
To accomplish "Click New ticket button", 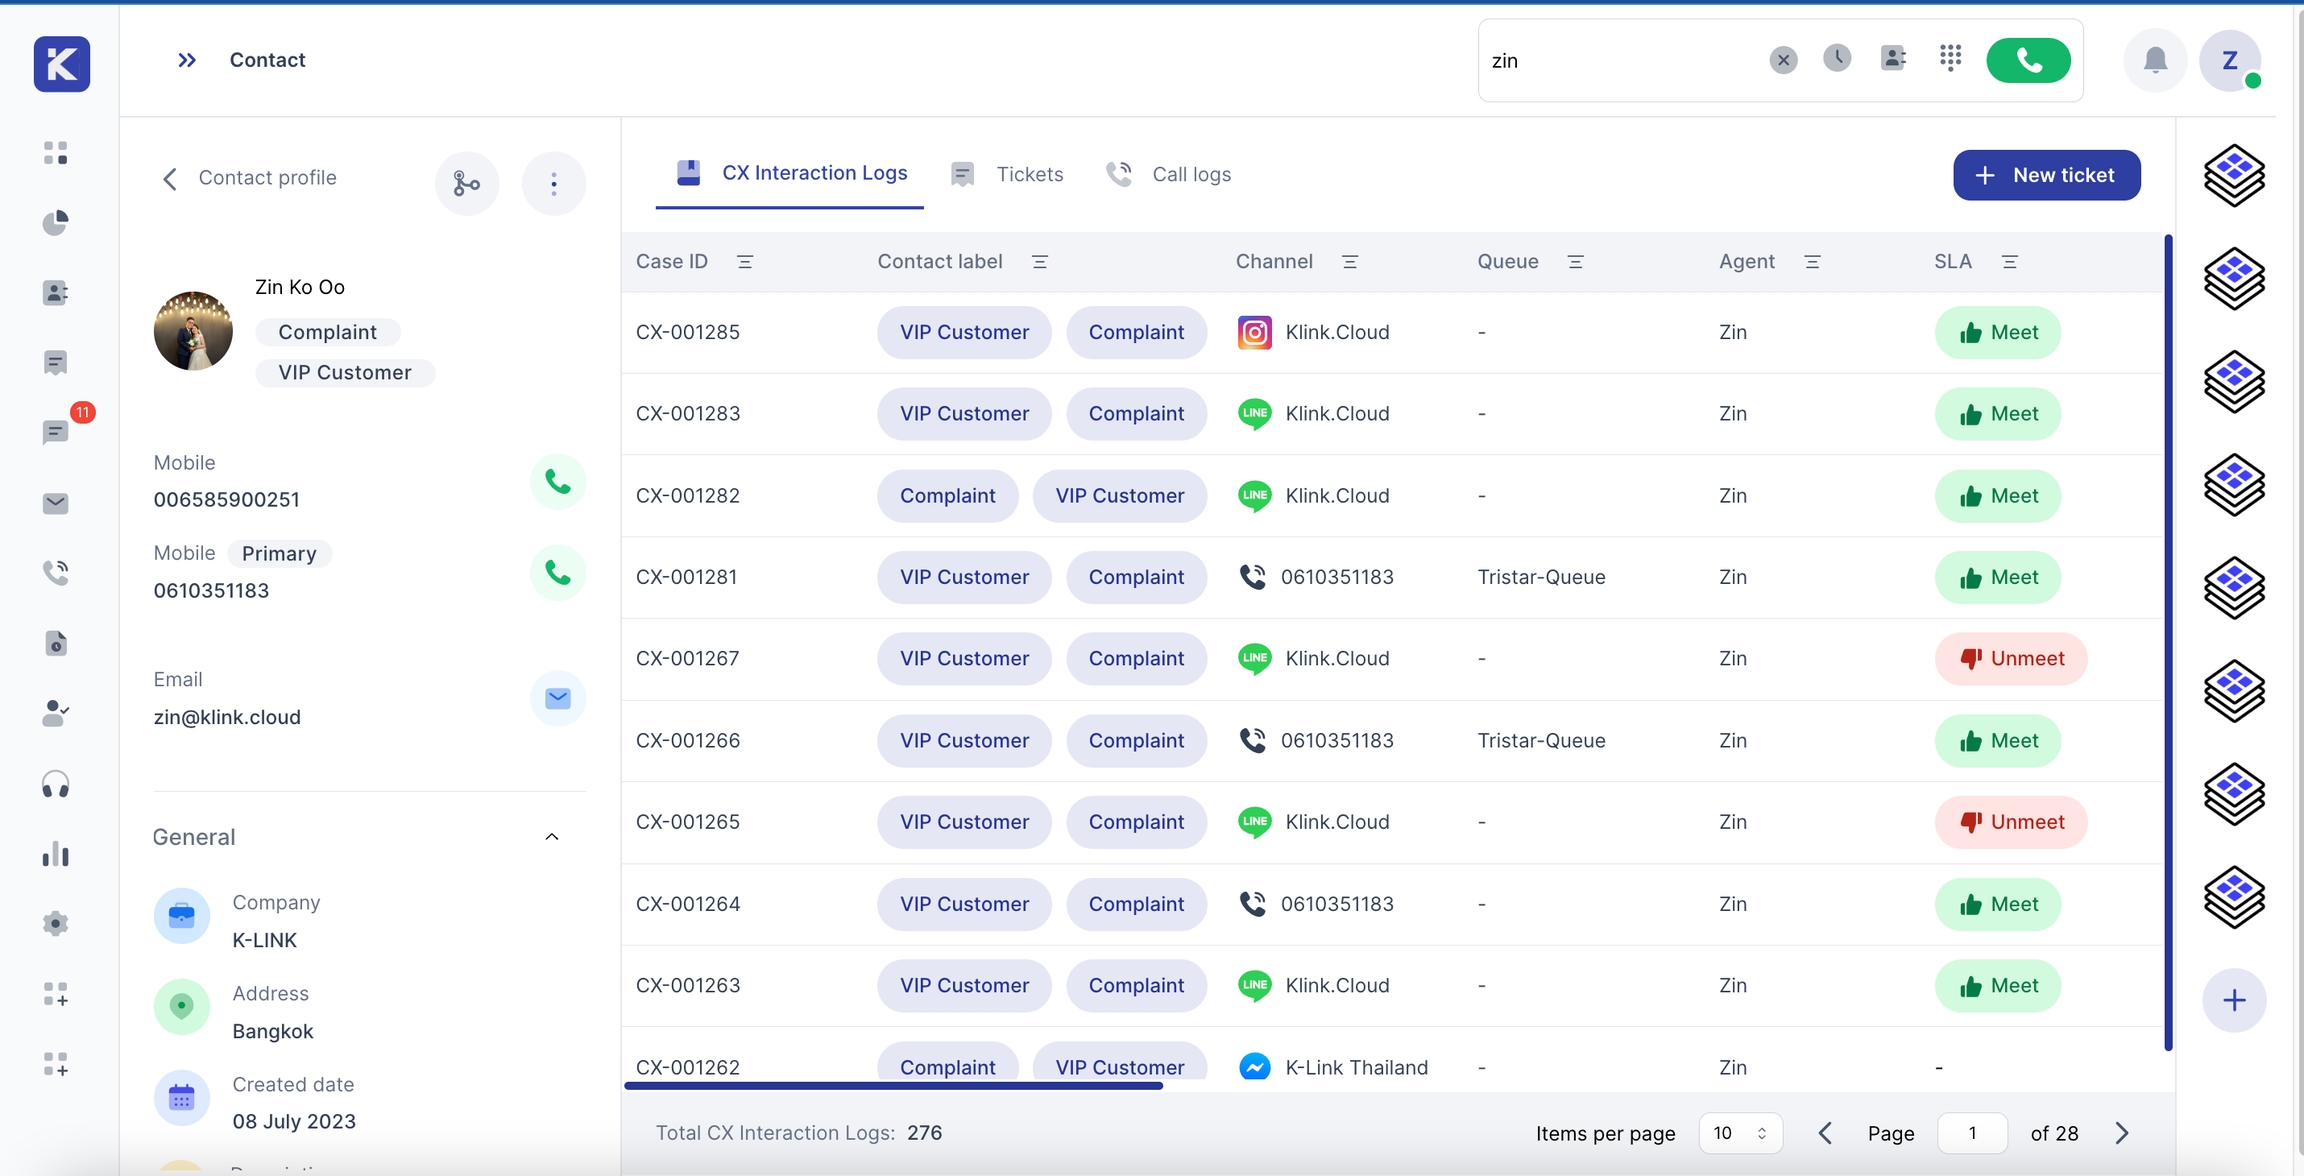I will (x=2046, y=175).
